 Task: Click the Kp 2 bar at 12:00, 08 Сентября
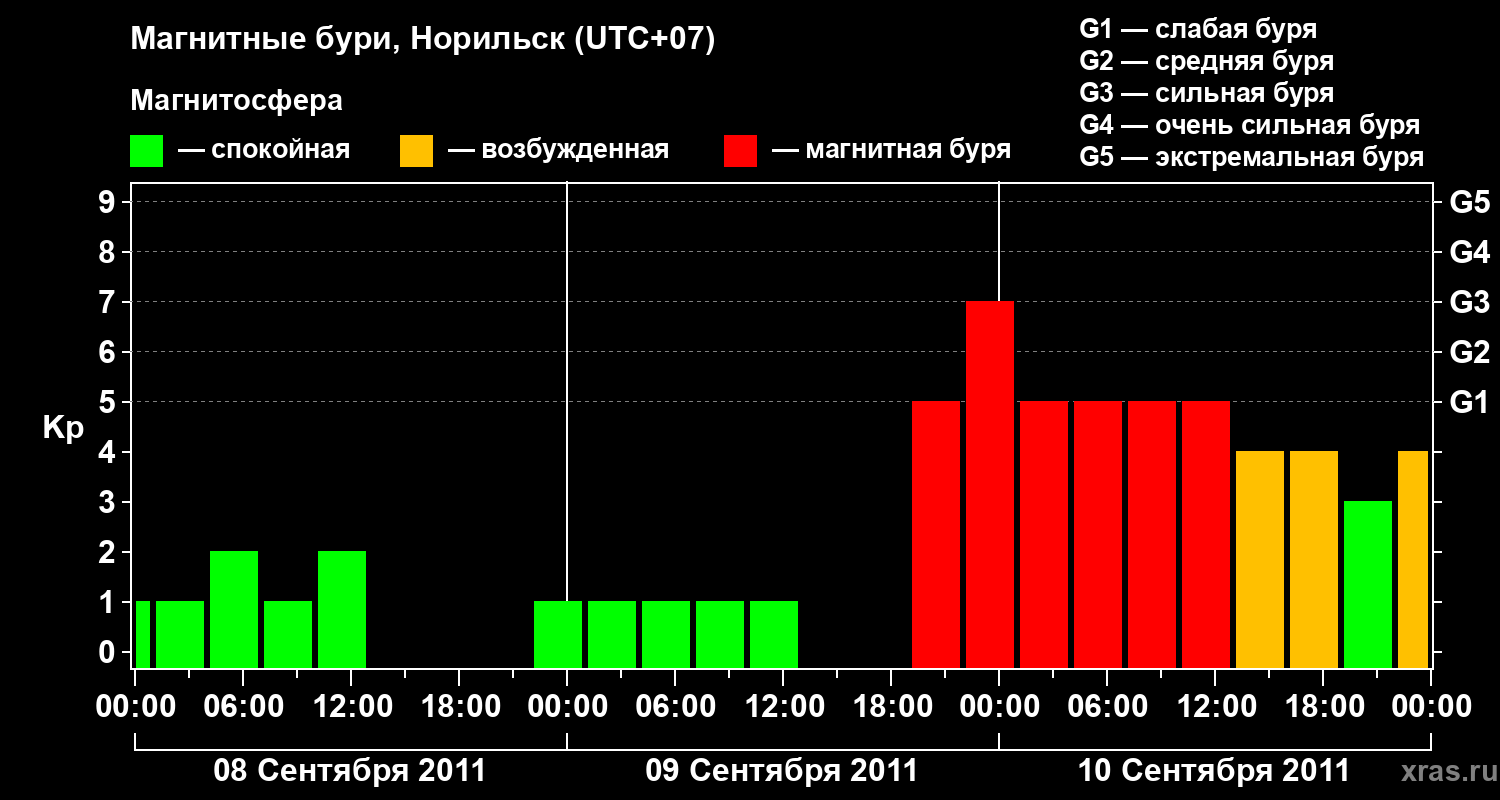(x=342, y=609)
